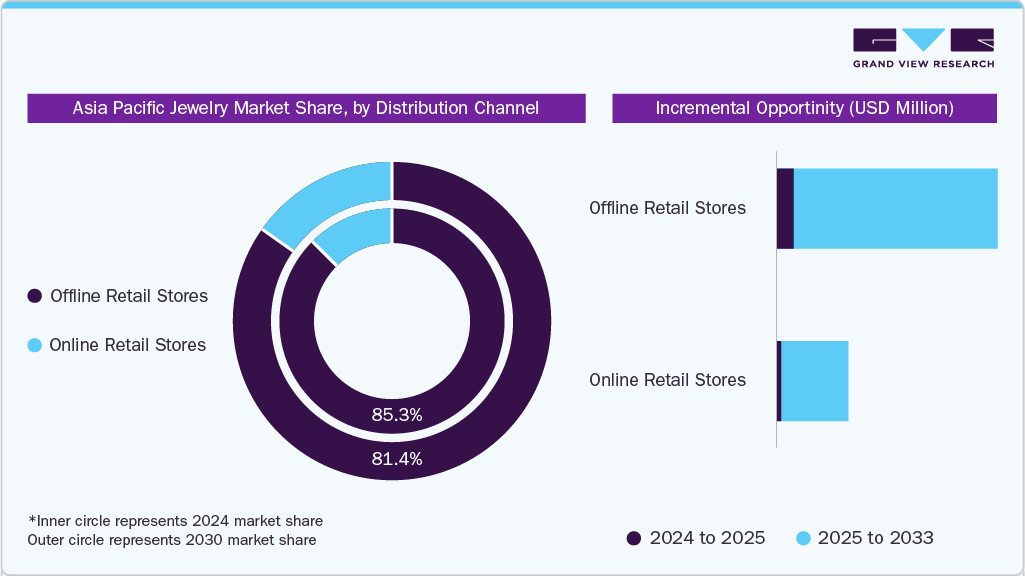Click the light blue Offline Retail Stores bar
Viewport: 1025px width, 576px height.
click(x=895, y=208)
